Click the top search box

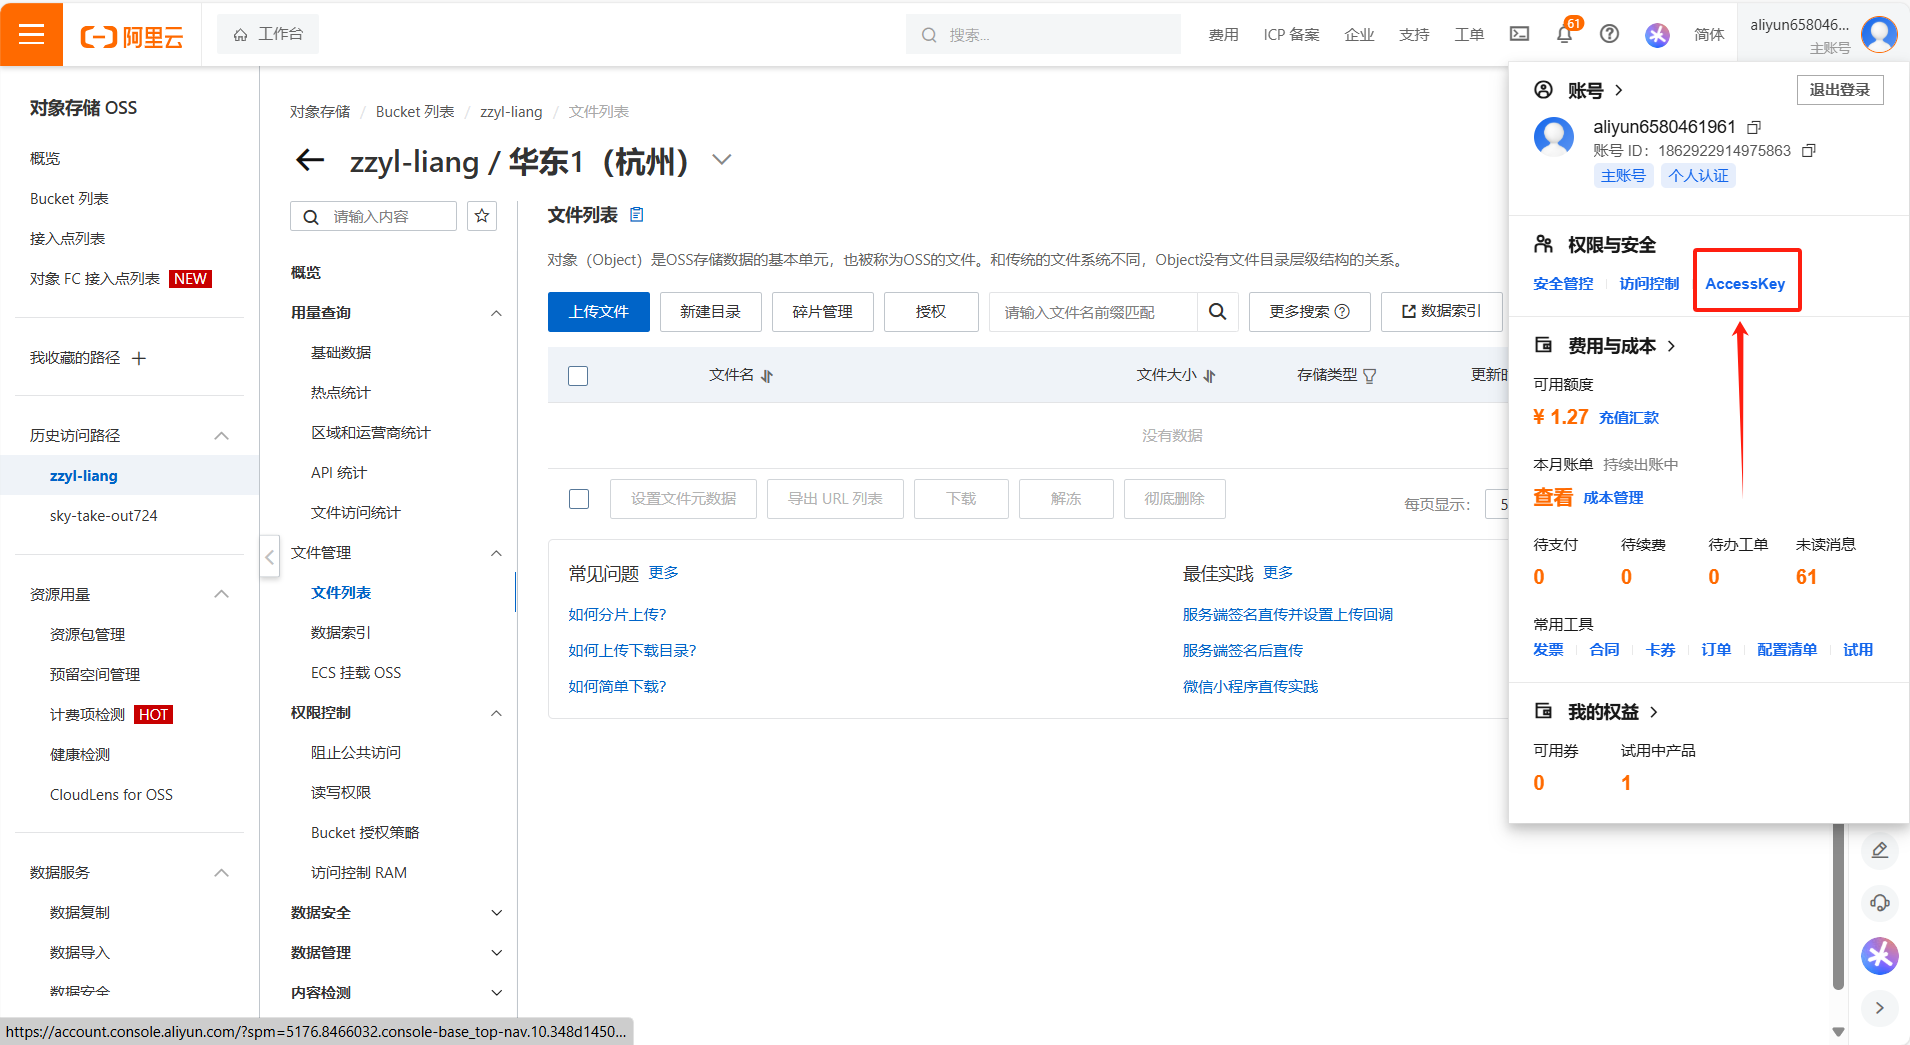pyautogui.click(x=1043, y=35)
